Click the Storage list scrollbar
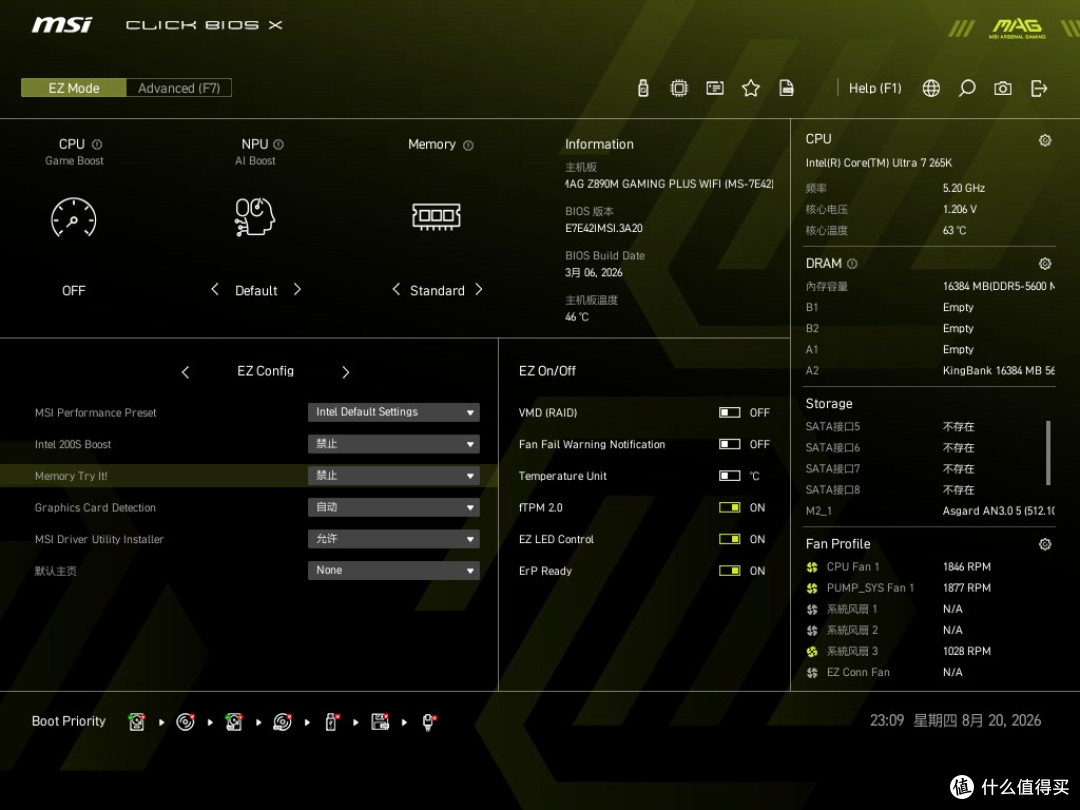1080x810 pixels. [x=1048, y=453]
